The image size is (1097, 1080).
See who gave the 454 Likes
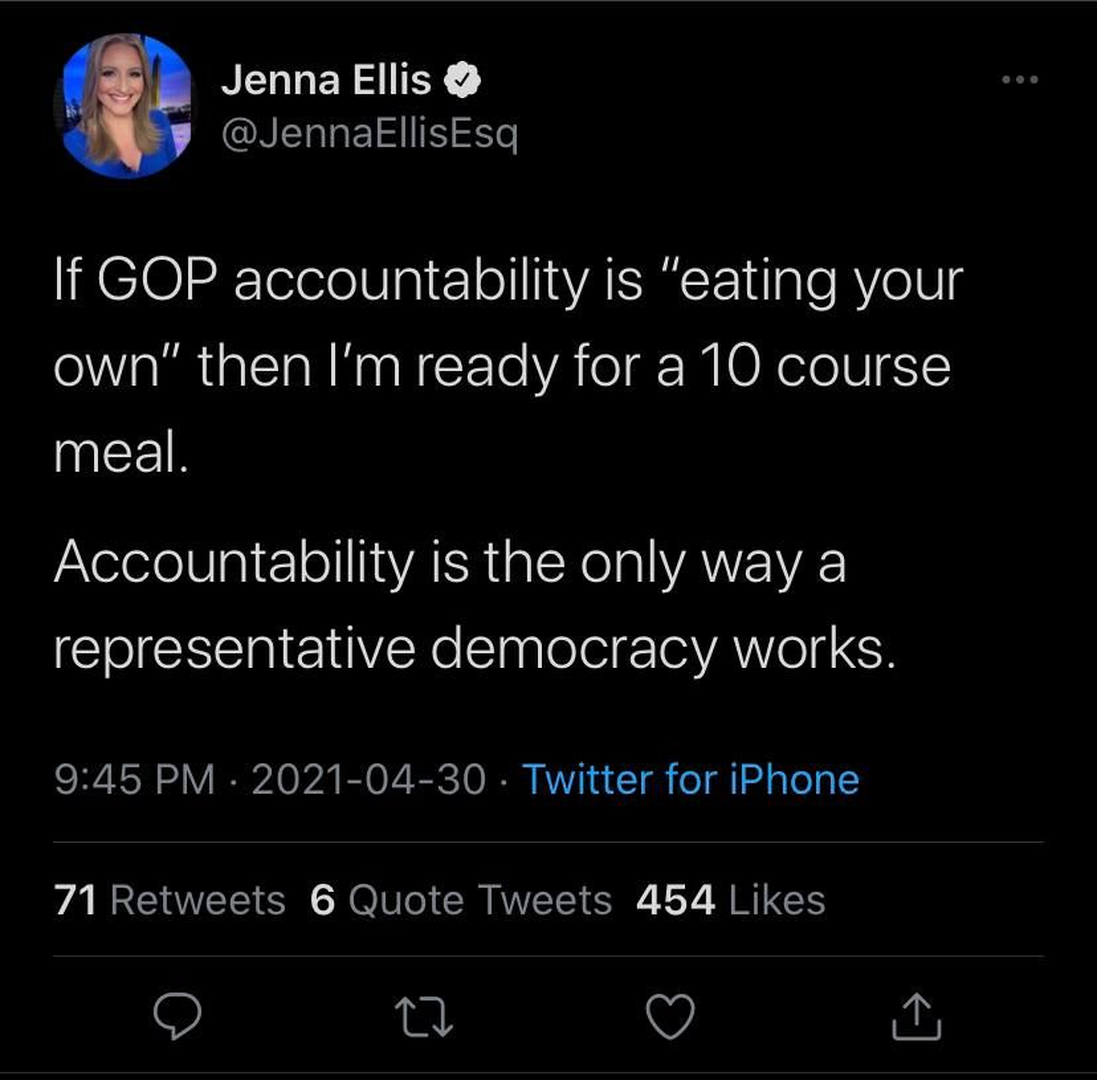click(x=730, y=900)
